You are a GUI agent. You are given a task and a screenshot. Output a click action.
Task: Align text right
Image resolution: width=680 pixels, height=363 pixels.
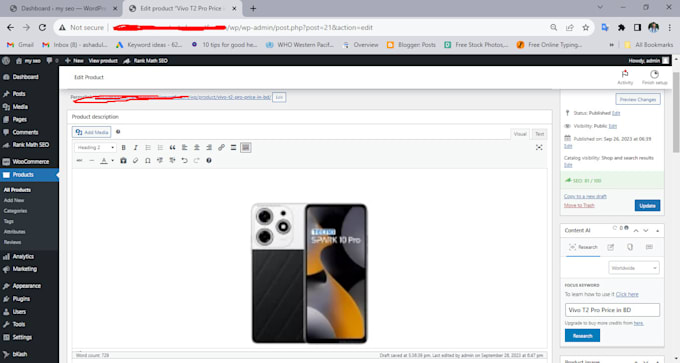click(x=209, y=147)
